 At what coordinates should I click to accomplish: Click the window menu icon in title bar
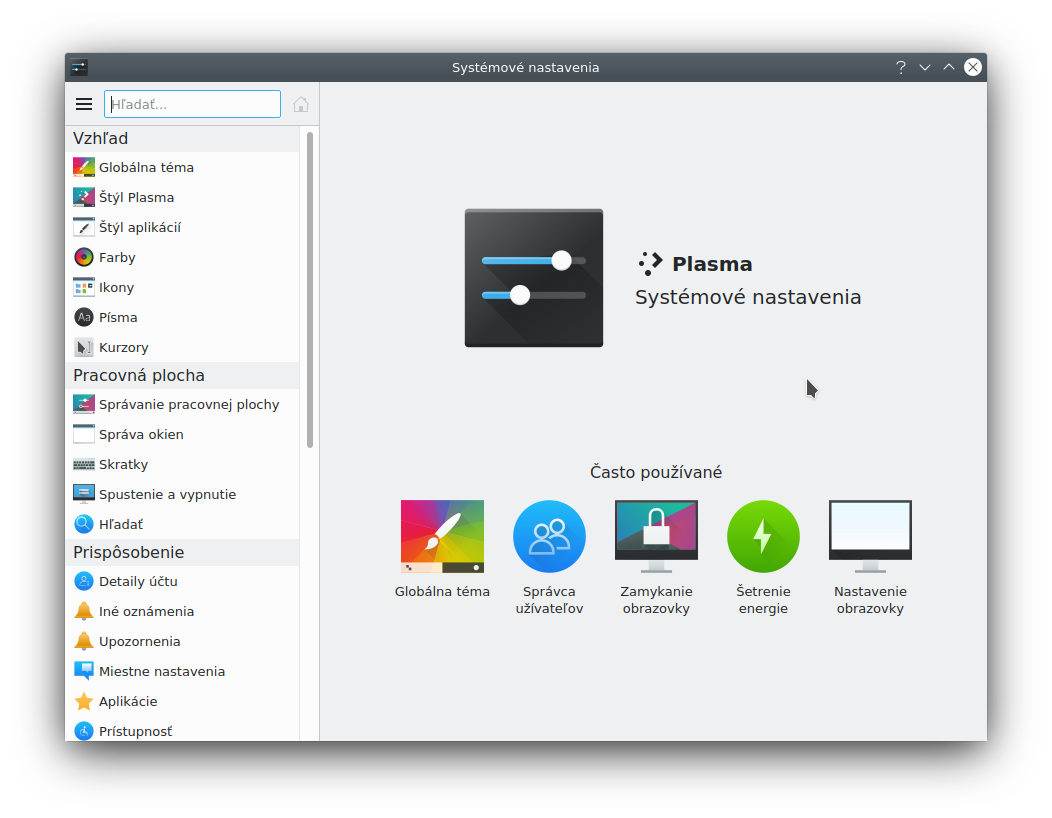pos(79,67)
